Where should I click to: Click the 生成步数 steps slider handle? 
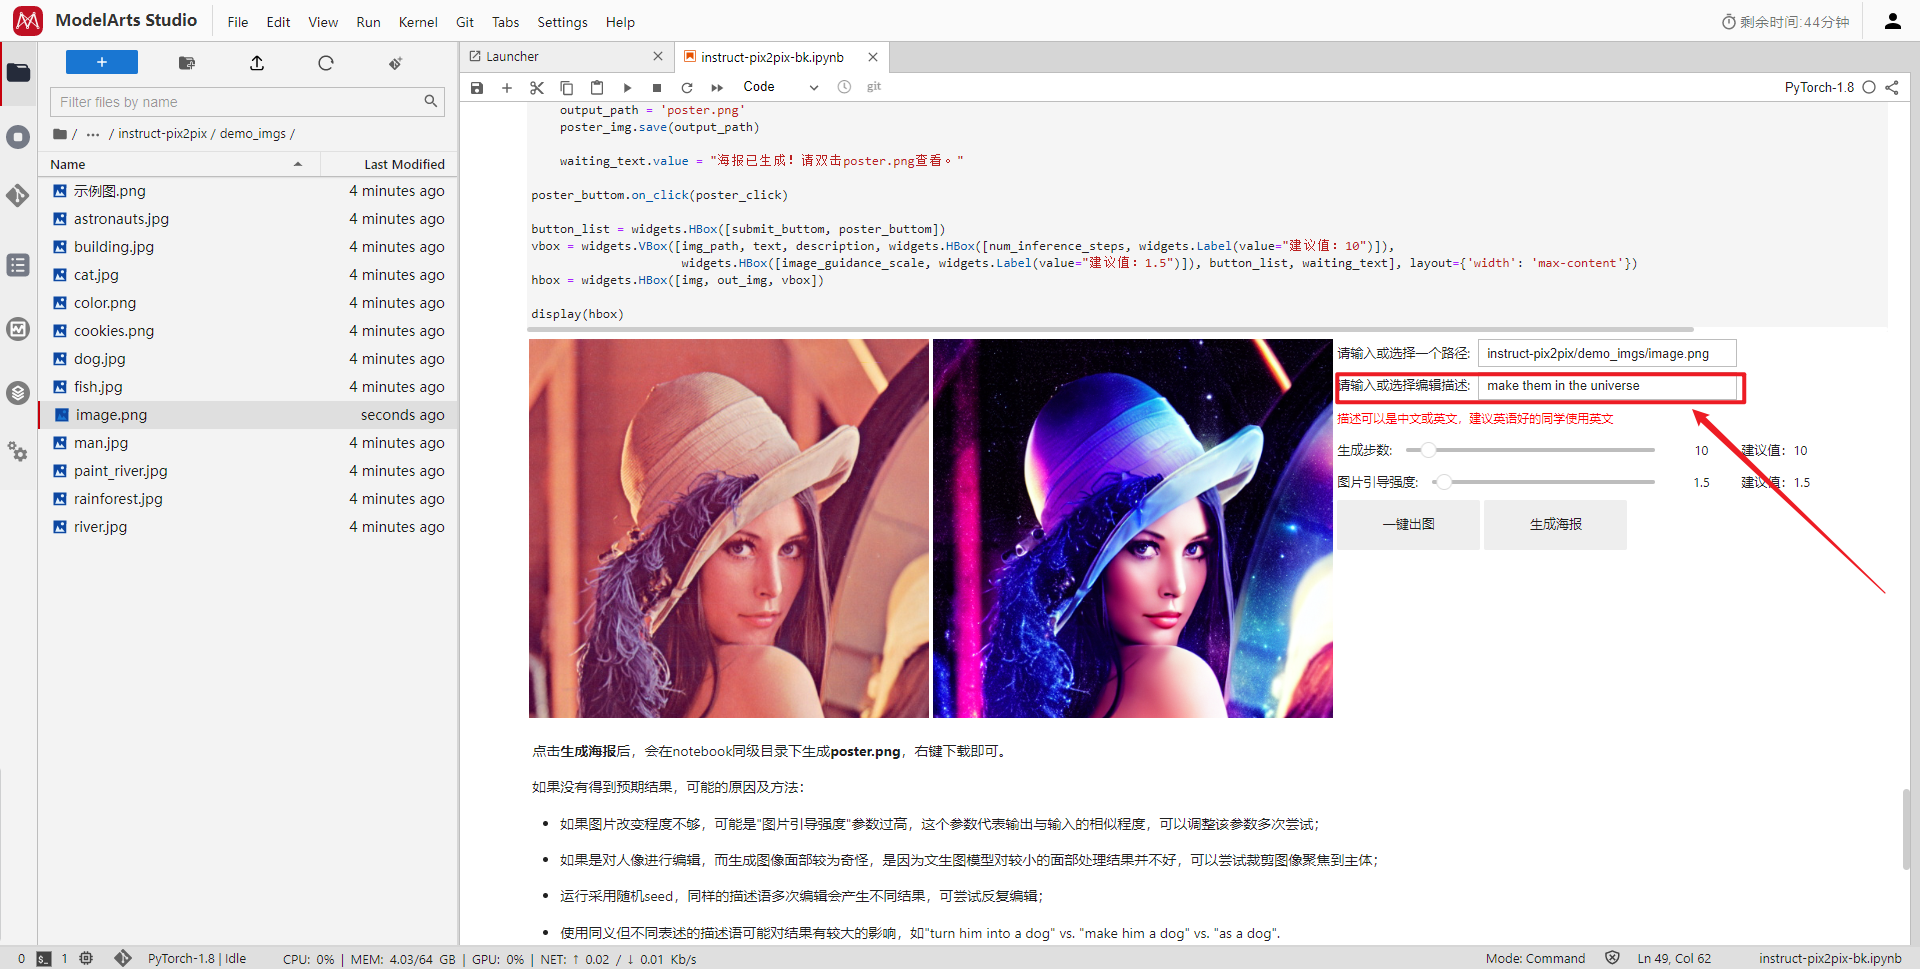1429,450
